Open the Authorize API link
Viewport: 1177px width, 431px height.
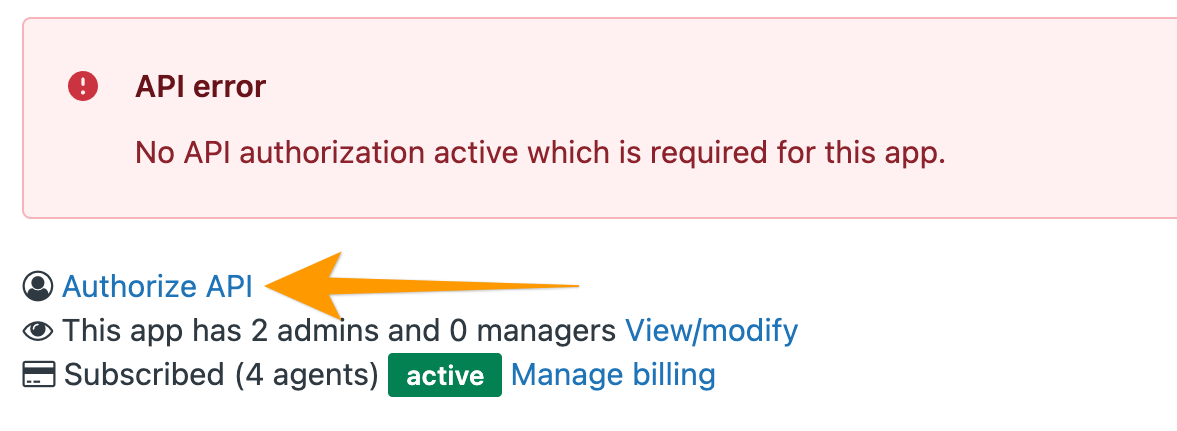pyautogui.click(x=158, y=287)
